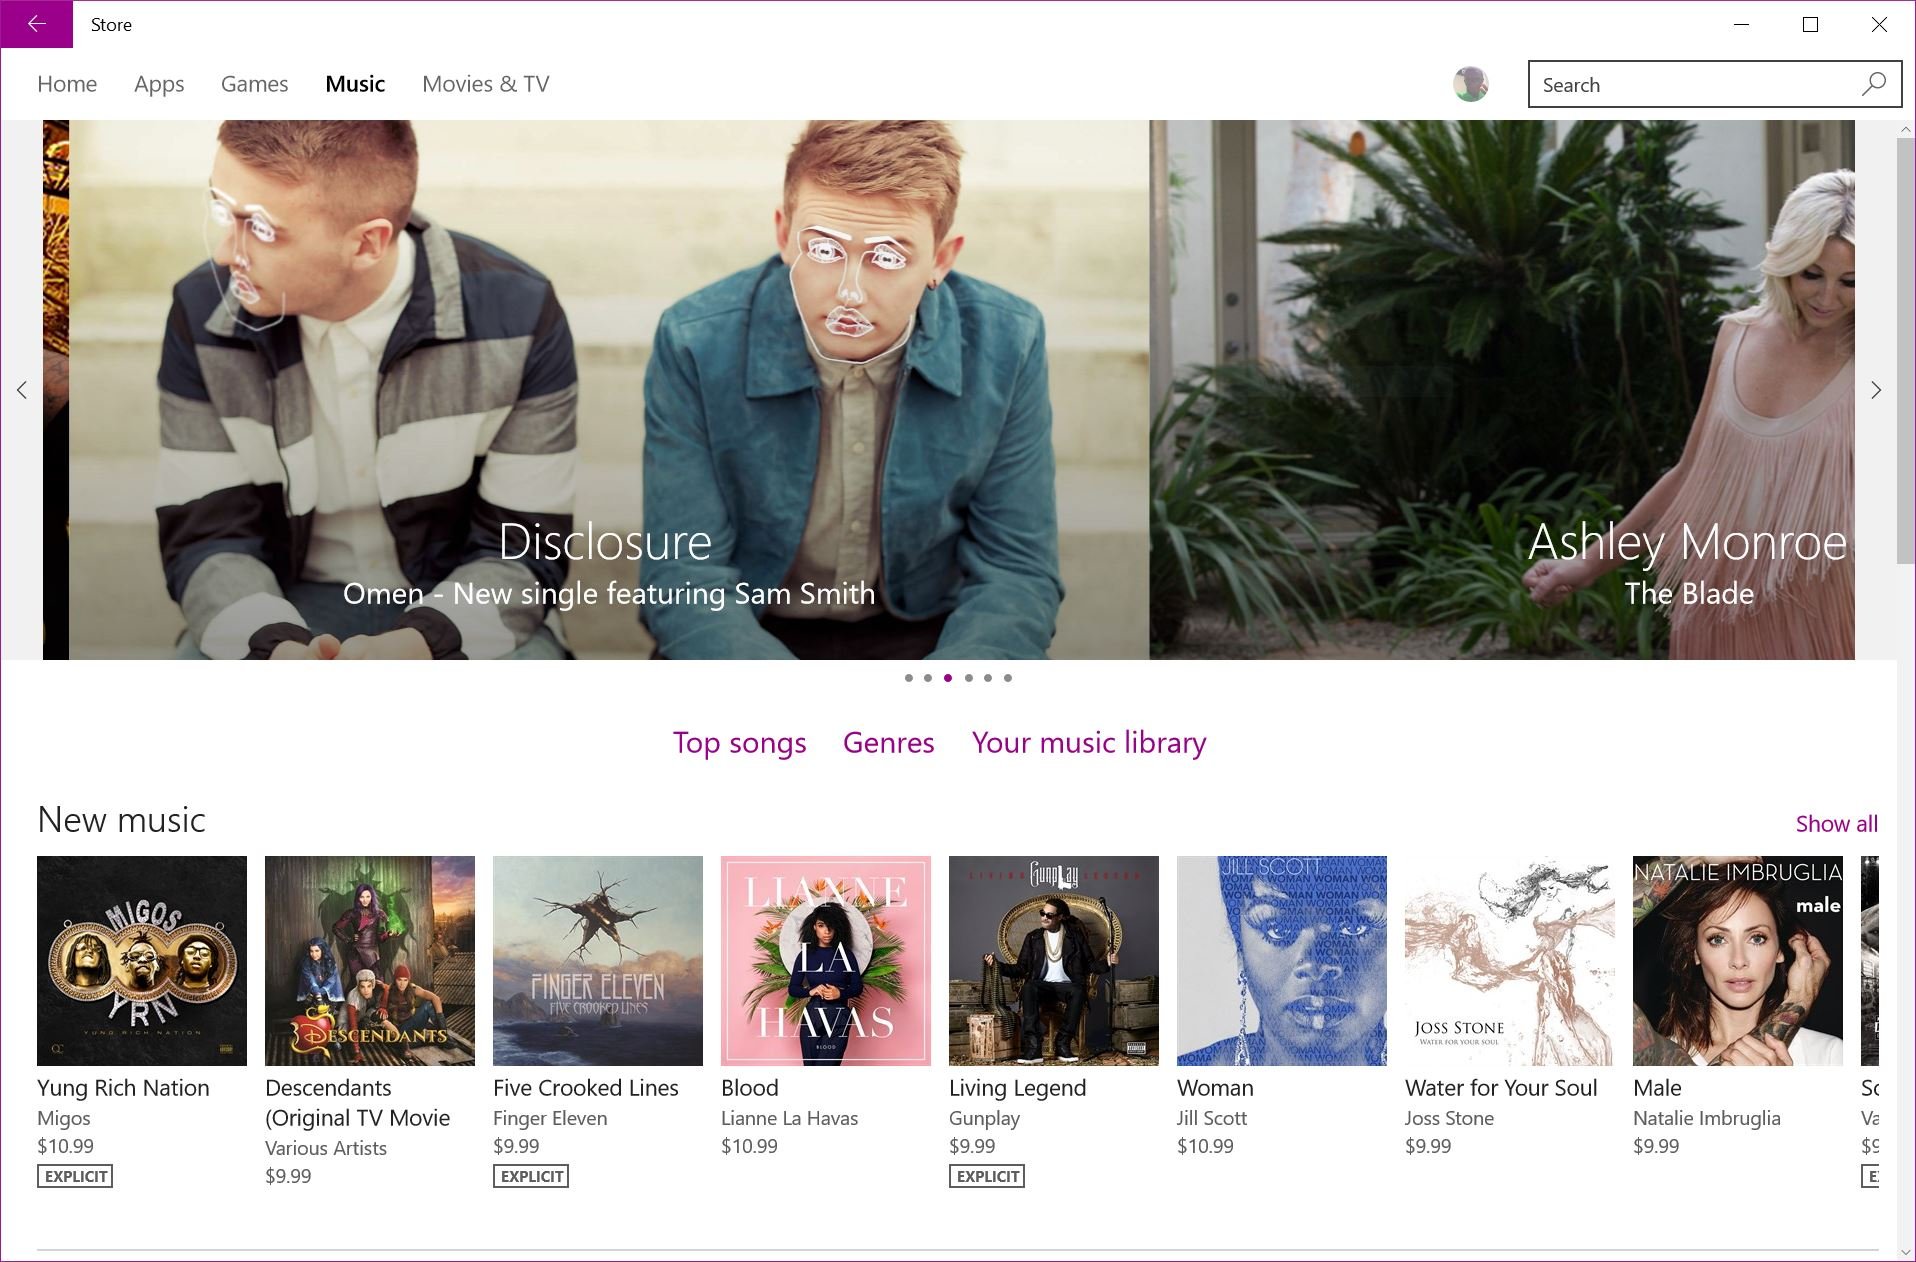Viewport: 1916px width, 1262px height.
Task: Open Water for Your Soul album cover
Action: (x=1510, y=961)
